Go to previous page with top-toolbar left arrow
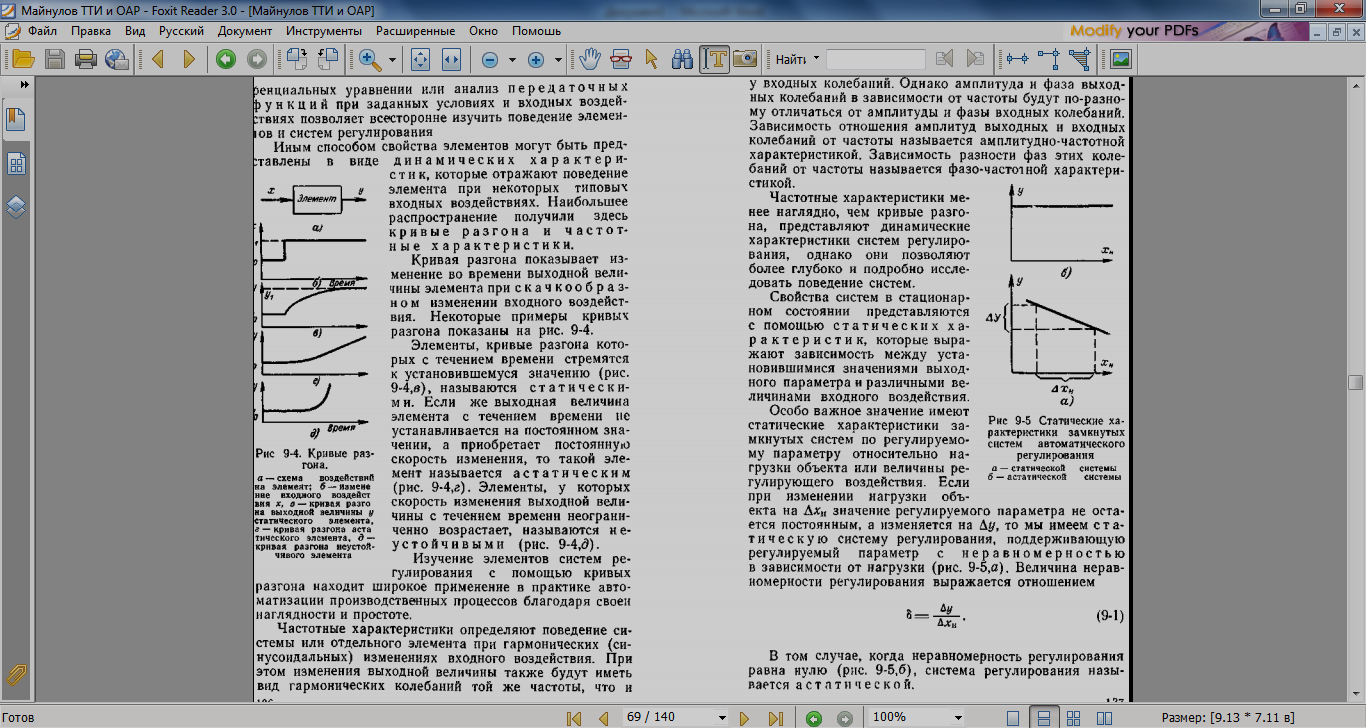This screenshot has height=728, width=1366. pyautogui.click(x=157, y=59)
